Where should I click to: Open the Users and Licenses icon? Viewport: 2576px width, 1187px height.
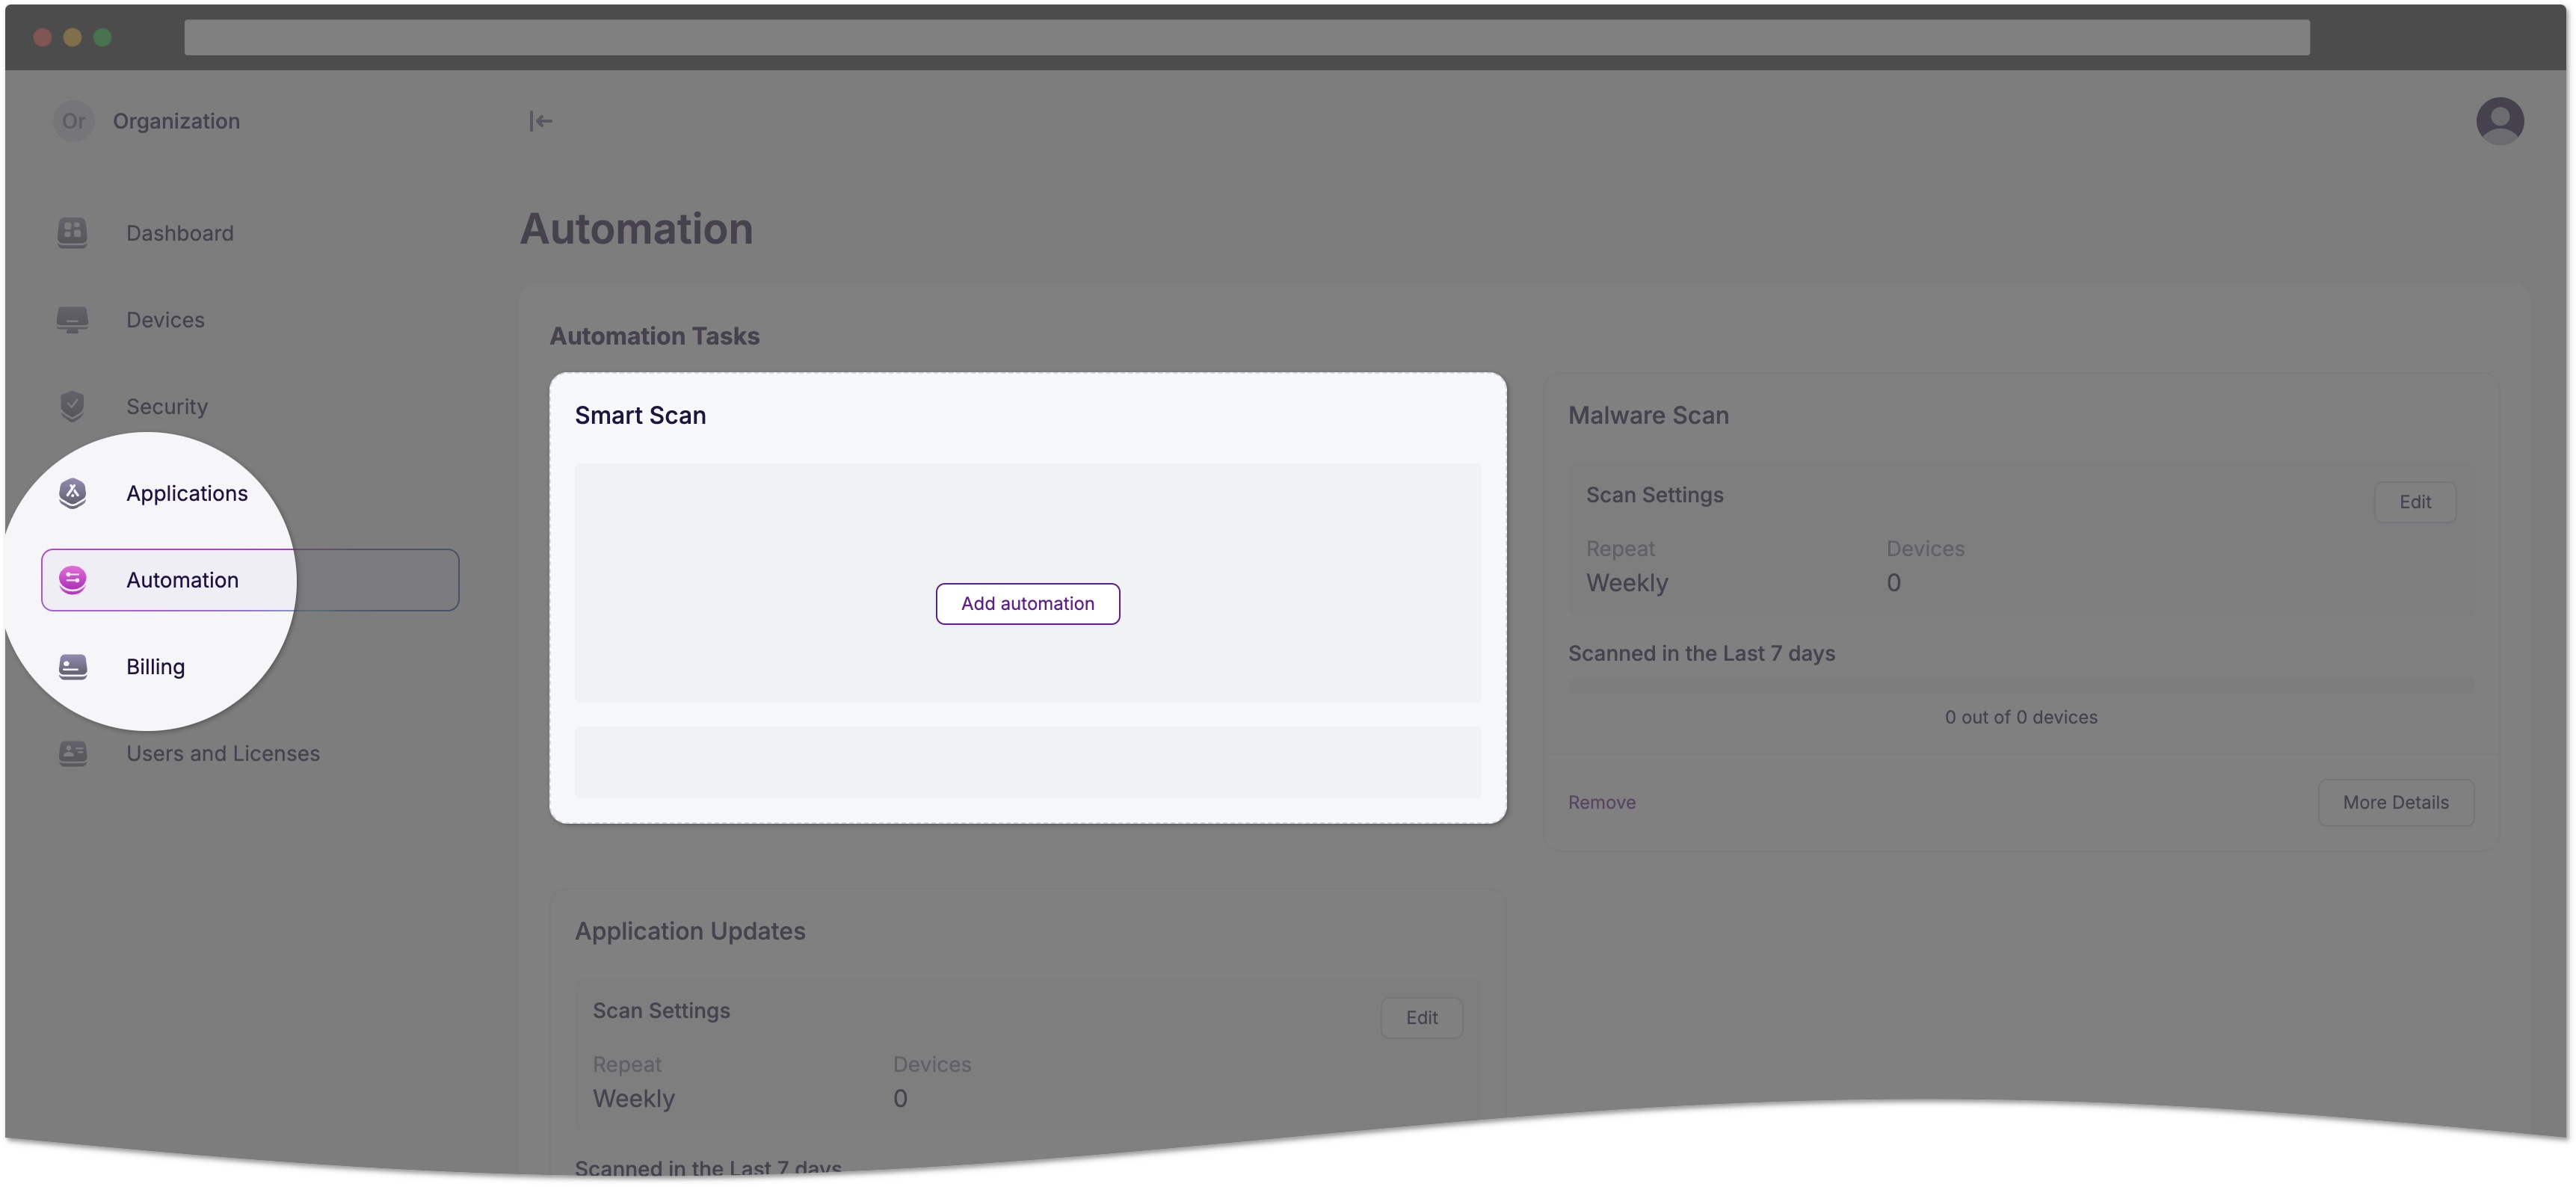[72, 753]
